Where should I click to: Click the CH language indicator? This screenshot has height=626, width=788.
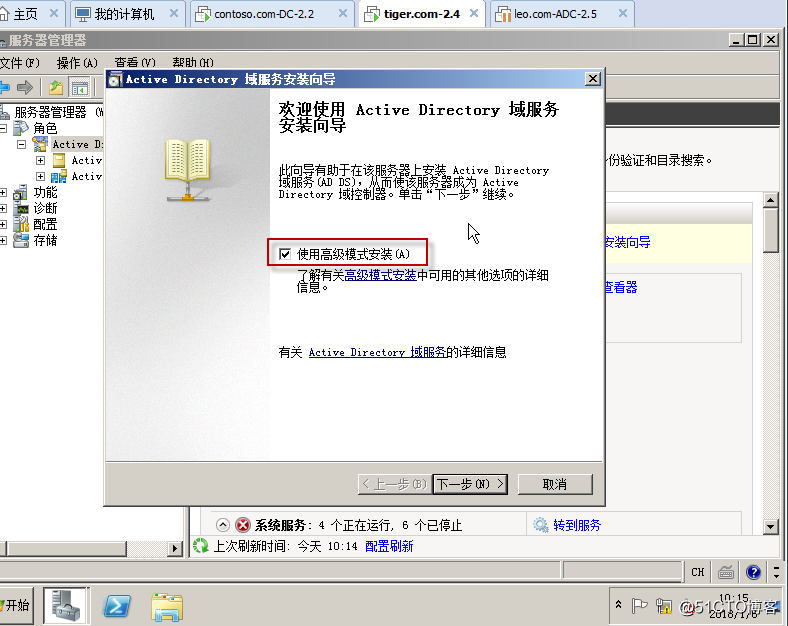[698, 572]
